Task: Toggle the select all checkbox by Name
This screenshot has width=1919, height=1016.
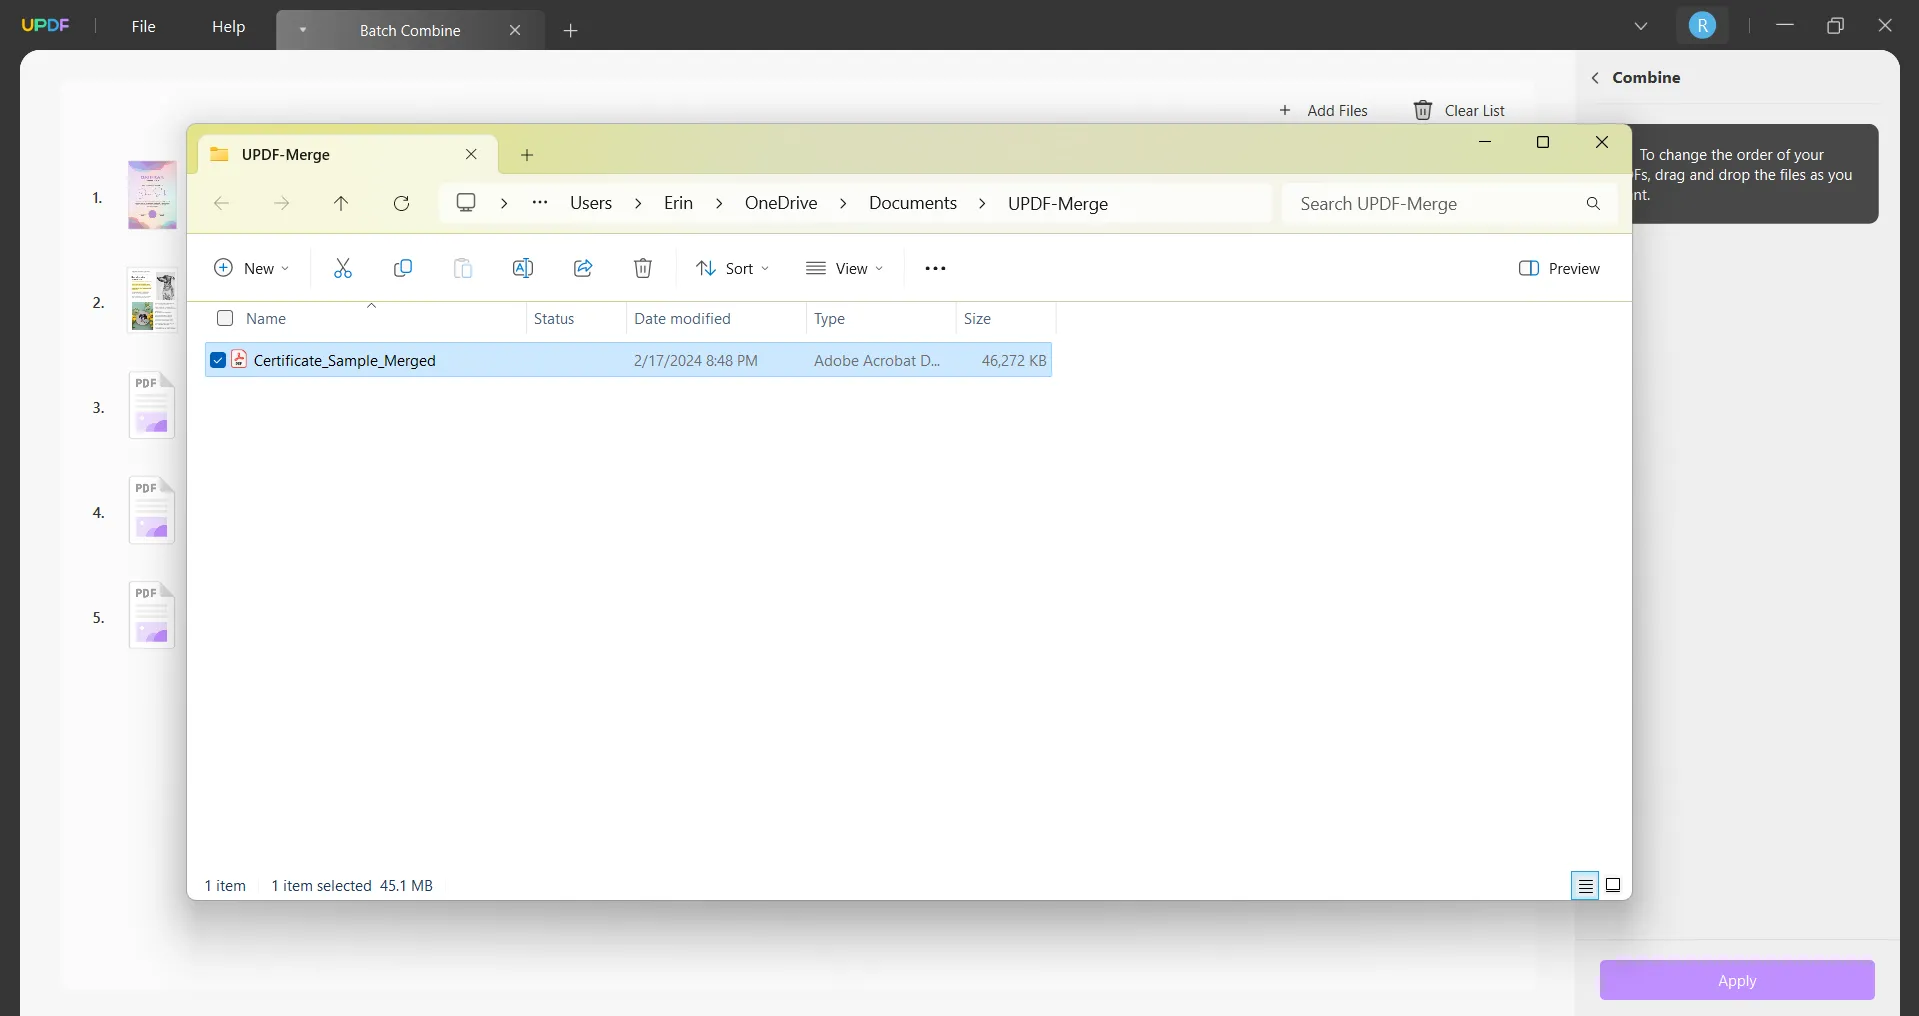Action: pyautogui.click(x=225, y=318)
